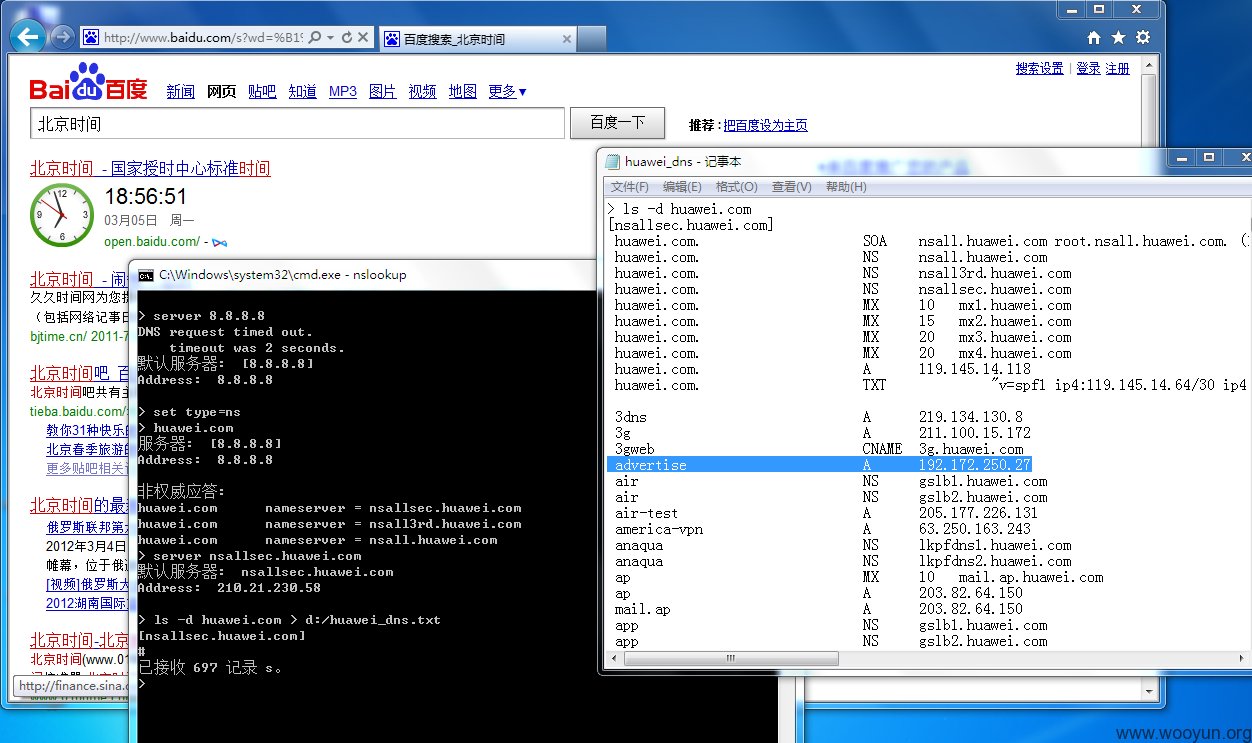Click IE page vertical scrollbar up arrow
This screenshot has height=743, width=1252.
pyautogui.click(x=1149, y=66)
